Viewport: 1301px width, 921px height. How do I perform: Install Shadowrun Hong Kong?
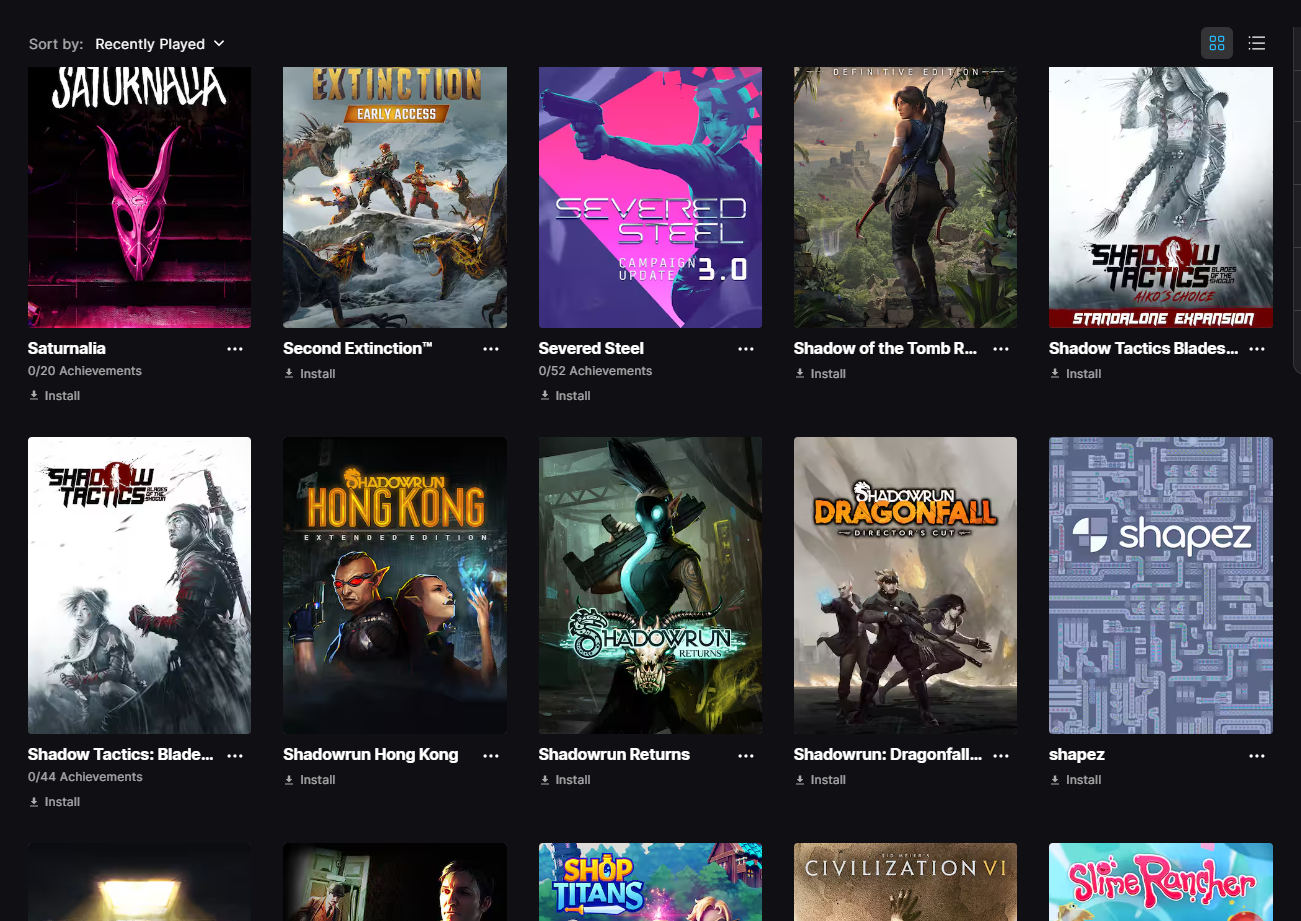pyautogui.click(x=310, y=780)
